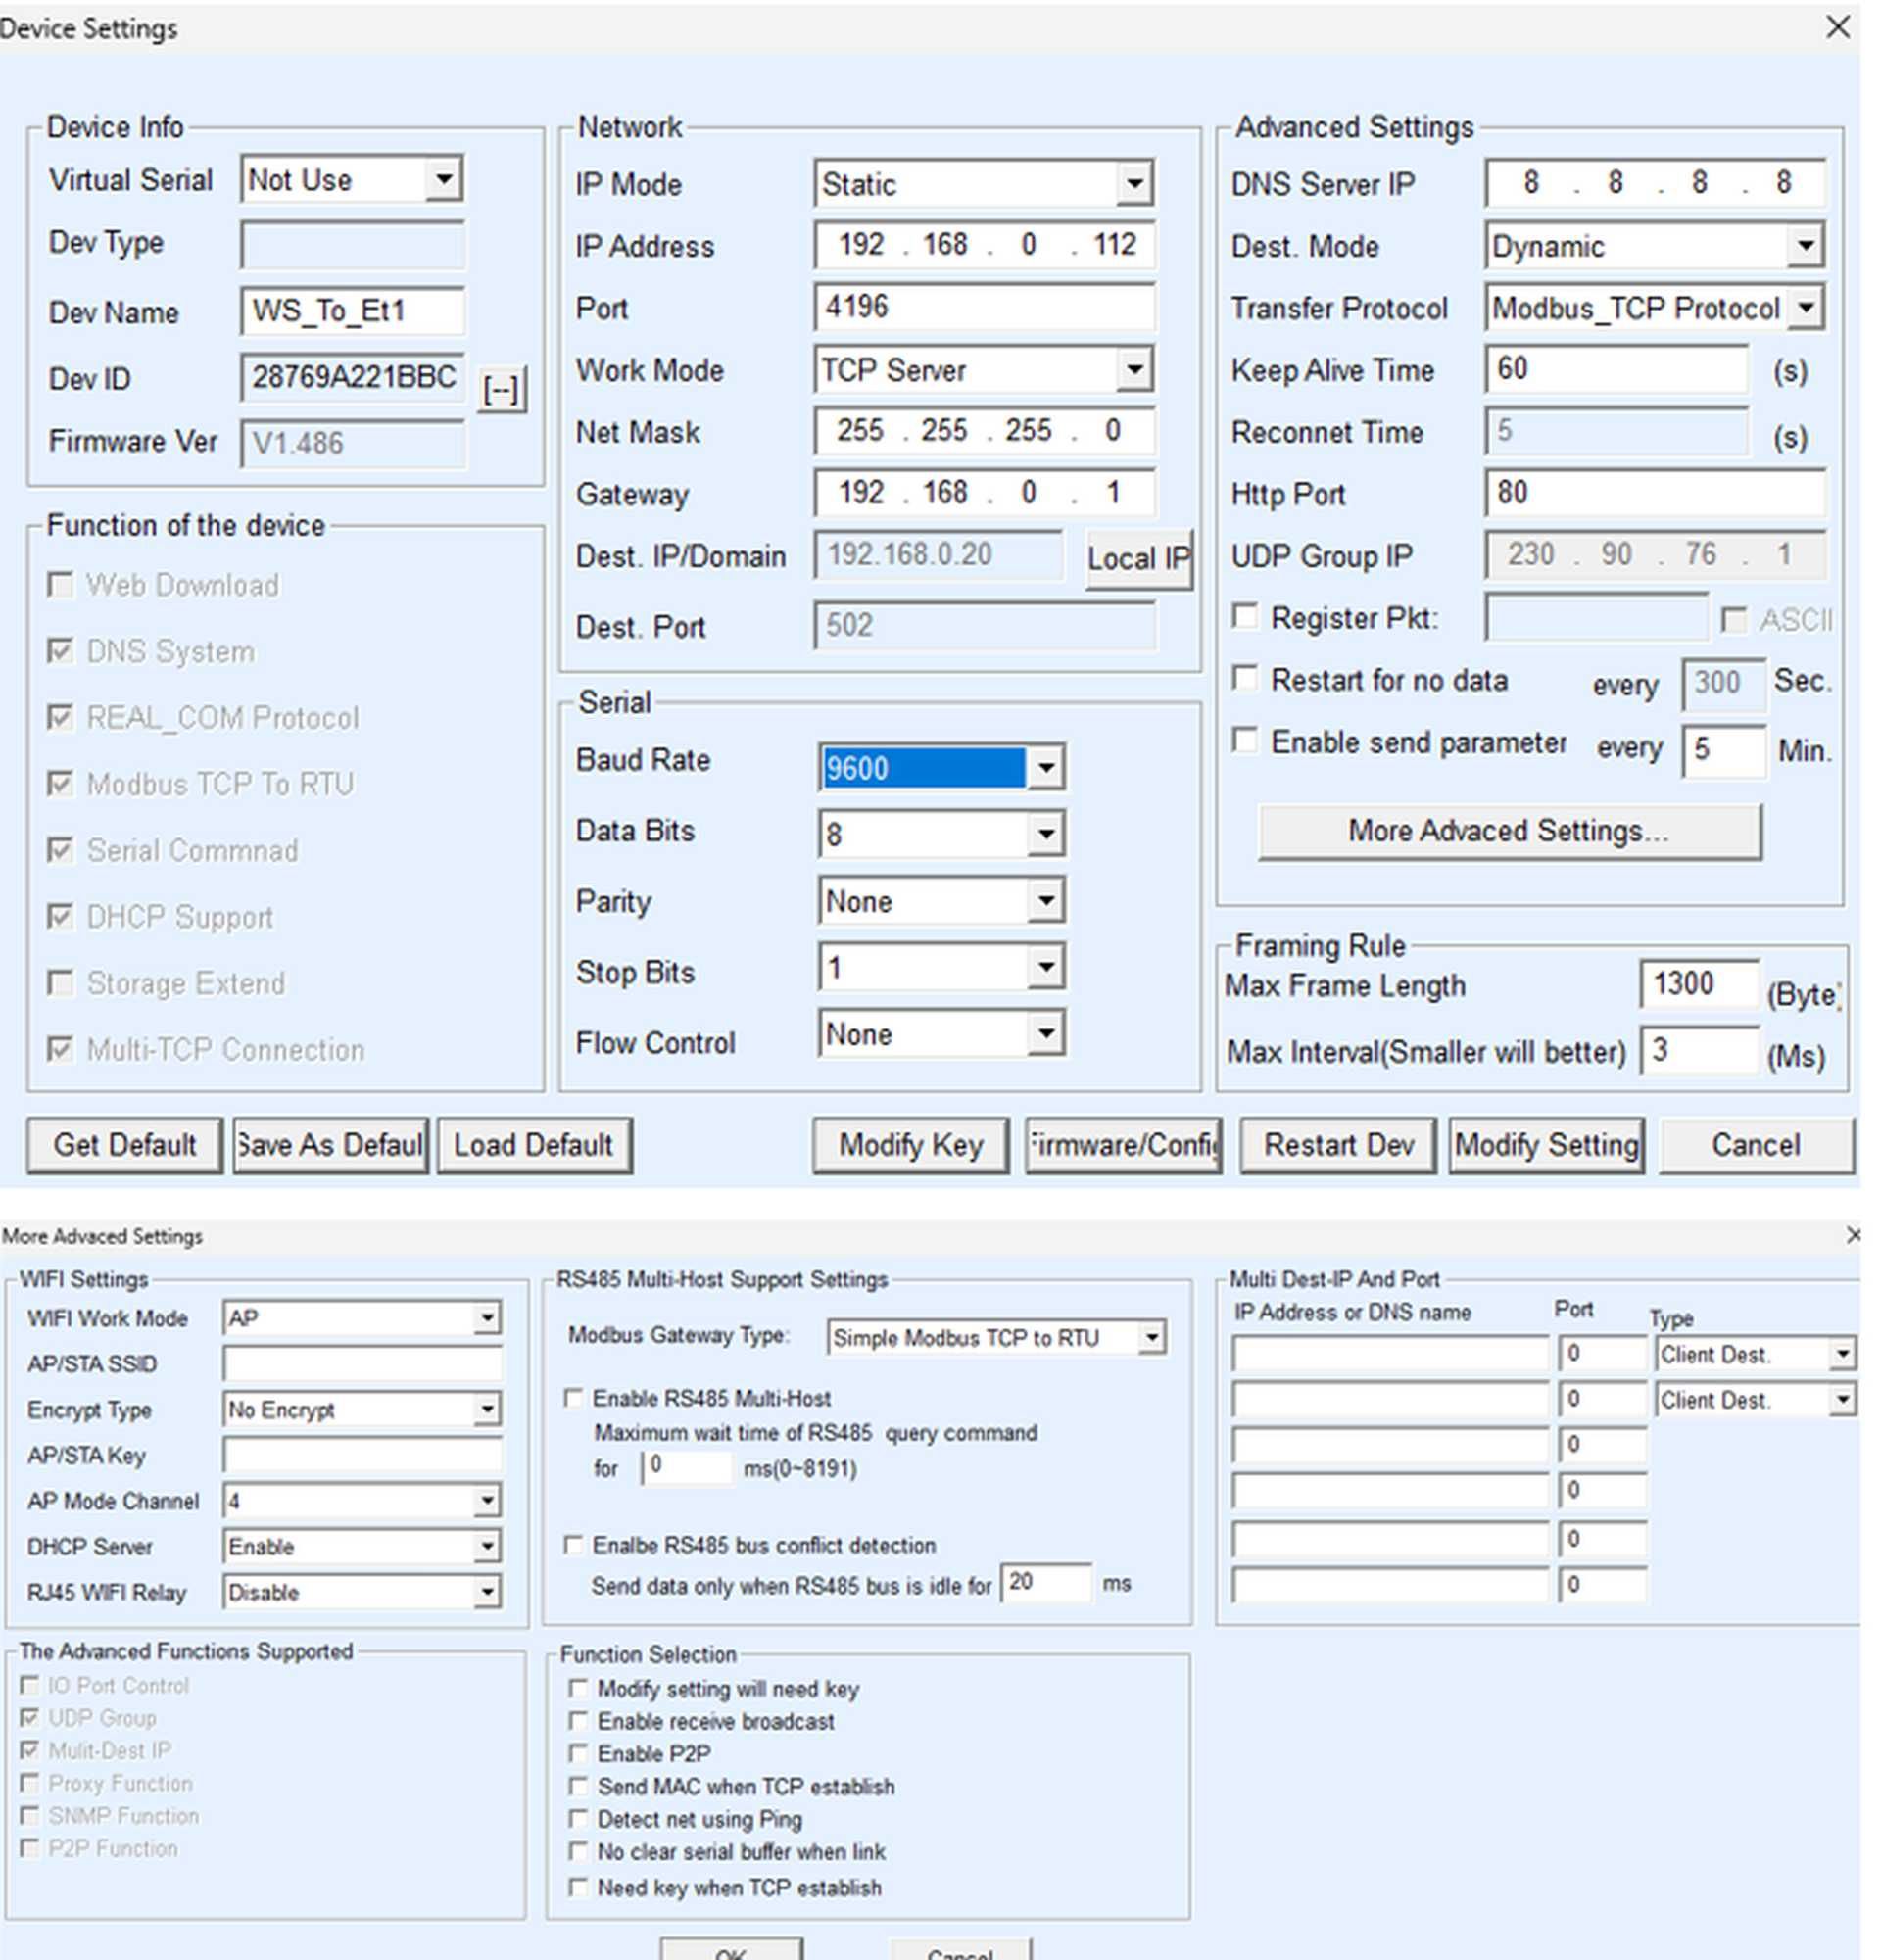Open the Baud Rate dropdown
Image resolution: width=1881 pixels, height=1960 pixels.
click(1045, 768)
